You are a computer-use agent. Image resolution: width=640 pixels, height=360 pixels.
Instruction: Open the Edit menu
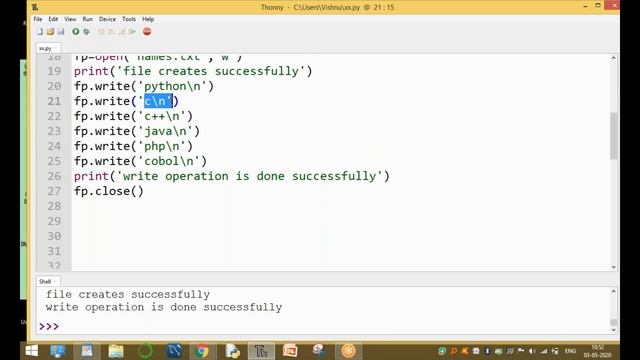53,19
